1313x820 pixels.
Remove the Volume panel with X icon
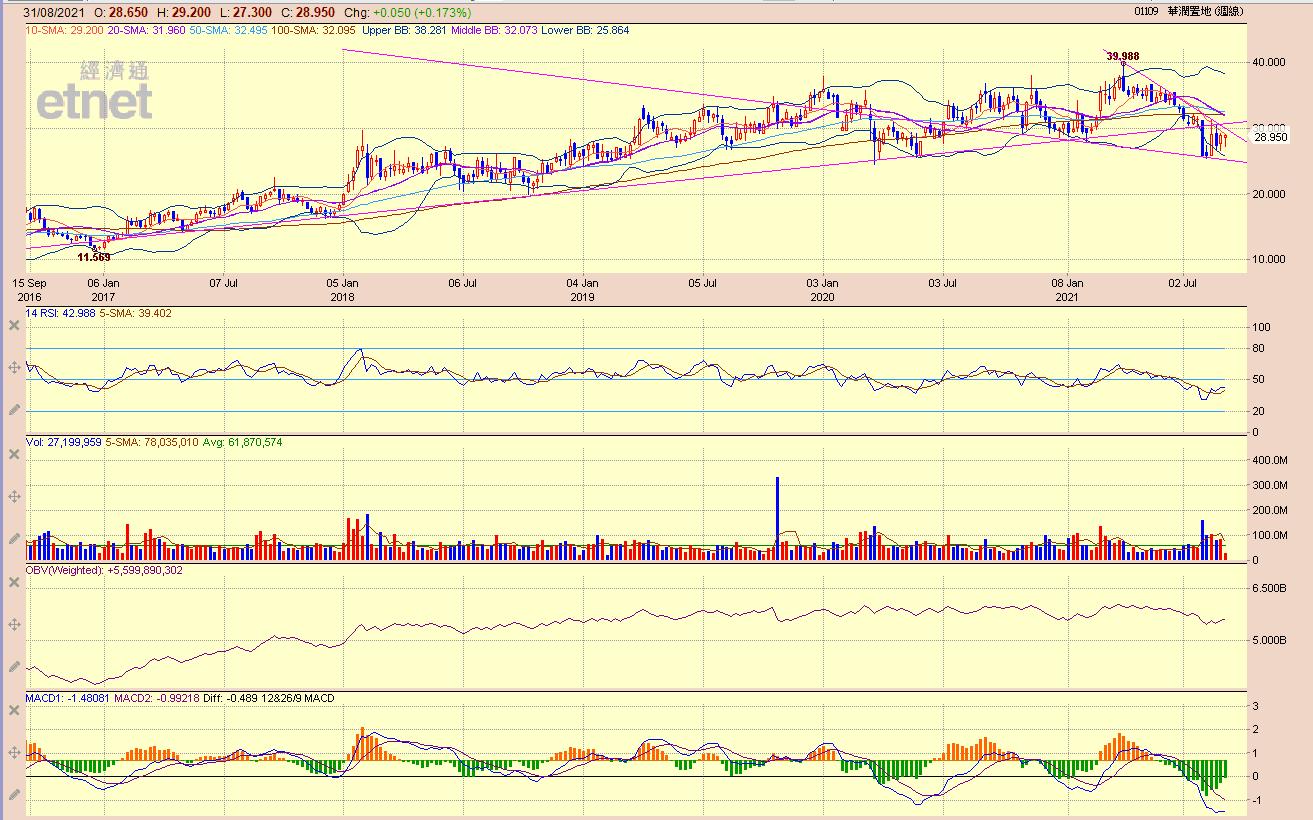tap(14, 454)
